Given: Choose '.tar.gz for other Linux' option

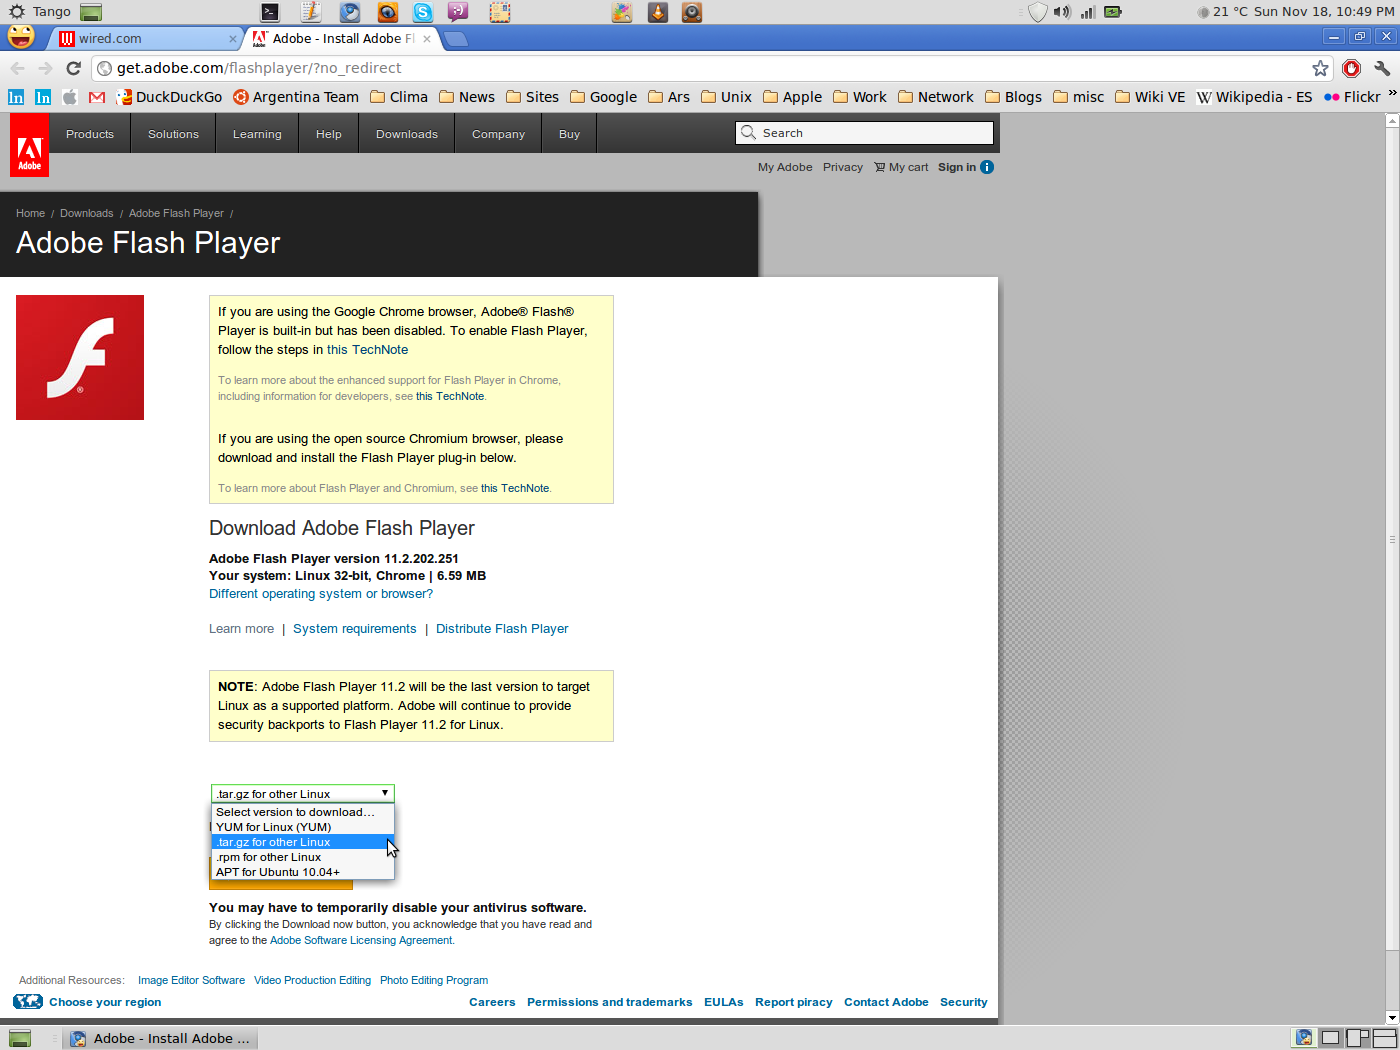Looking at the screenshot, I should pos(303,842).
